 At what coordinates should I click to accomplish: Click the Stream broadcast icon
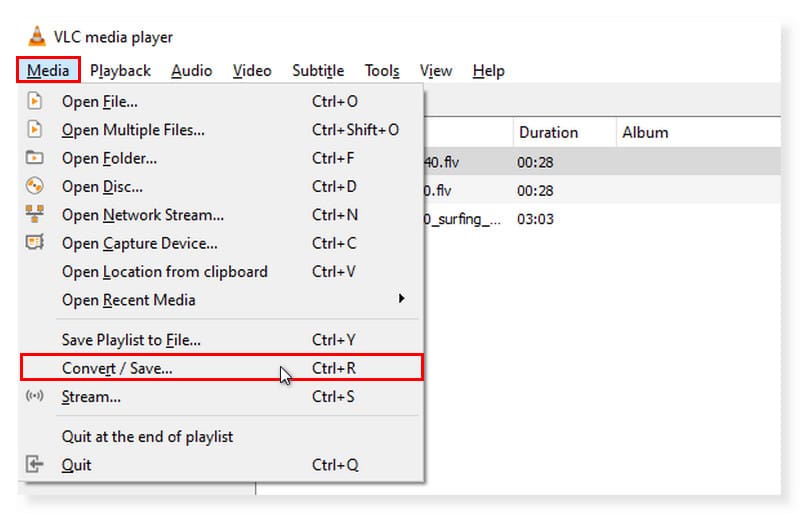[x=35, y=397]
